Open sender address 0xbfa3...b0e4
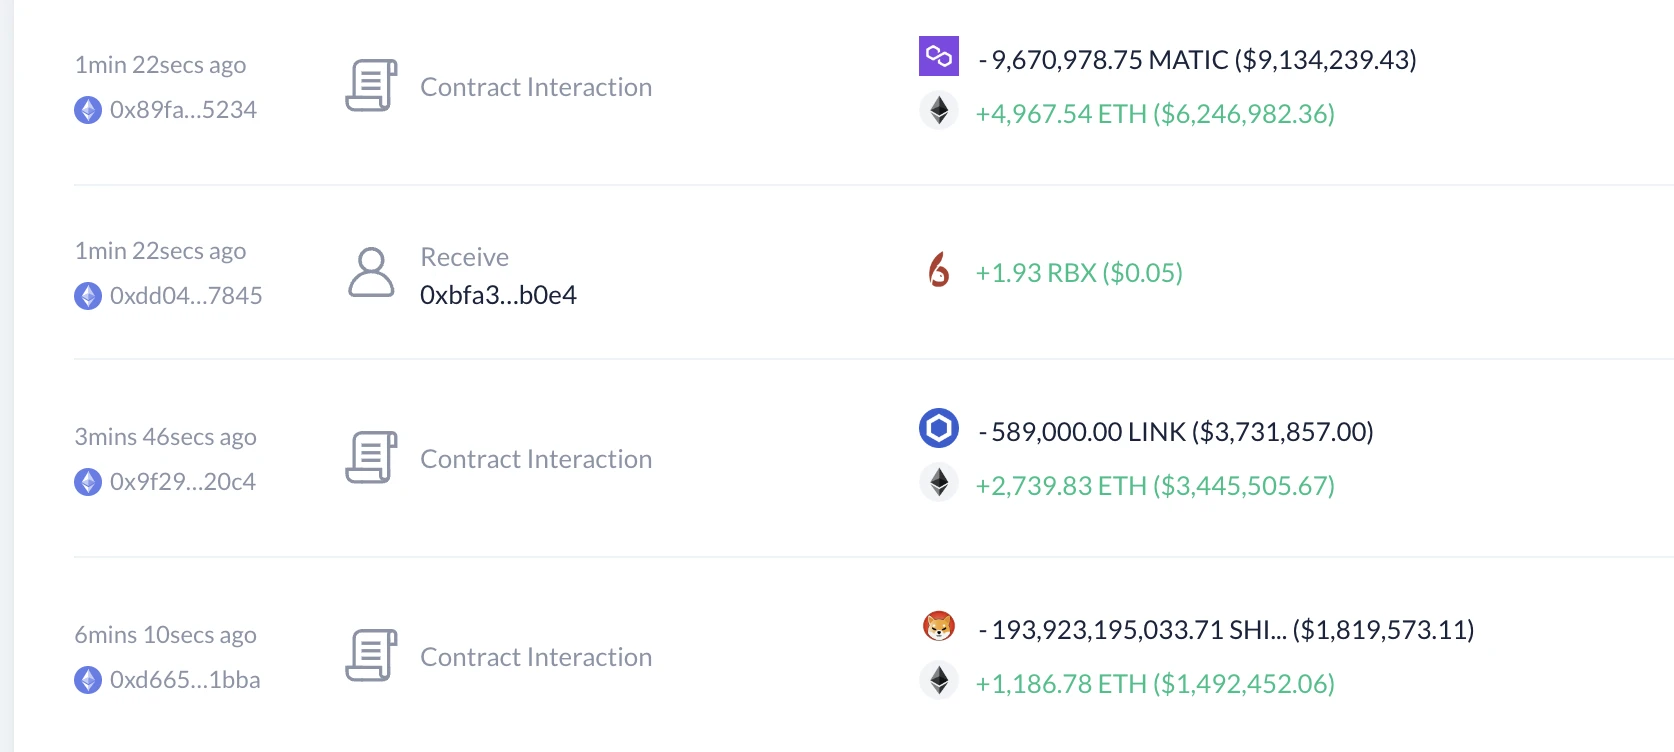 pos(498,295)
